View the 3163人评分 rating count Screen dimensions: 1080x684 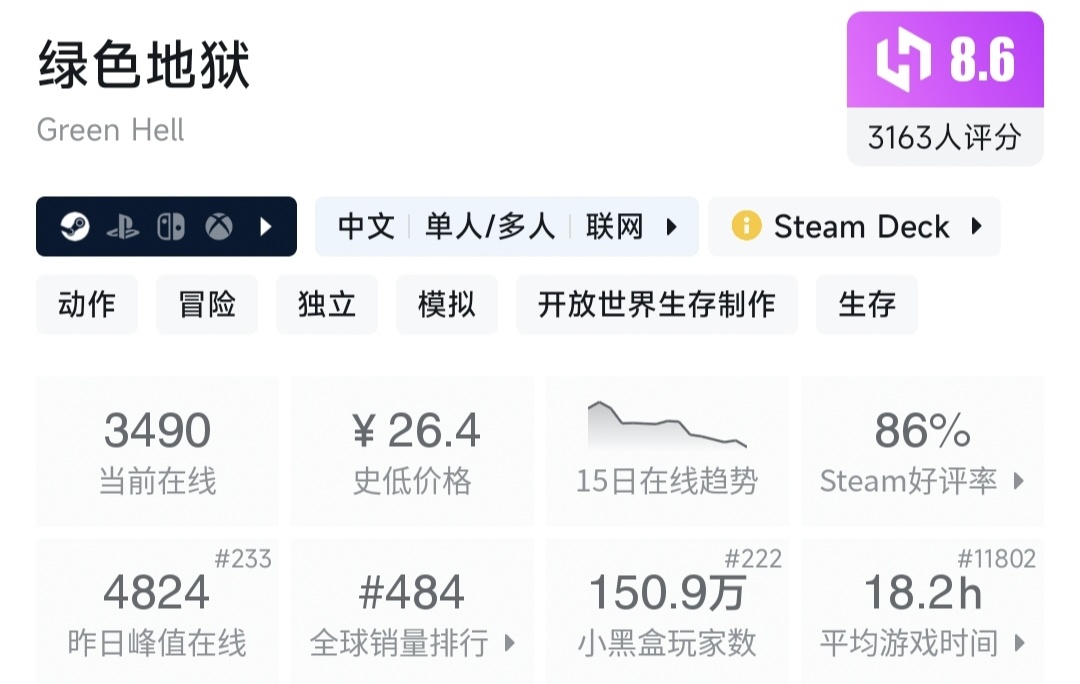click(944, 137)
